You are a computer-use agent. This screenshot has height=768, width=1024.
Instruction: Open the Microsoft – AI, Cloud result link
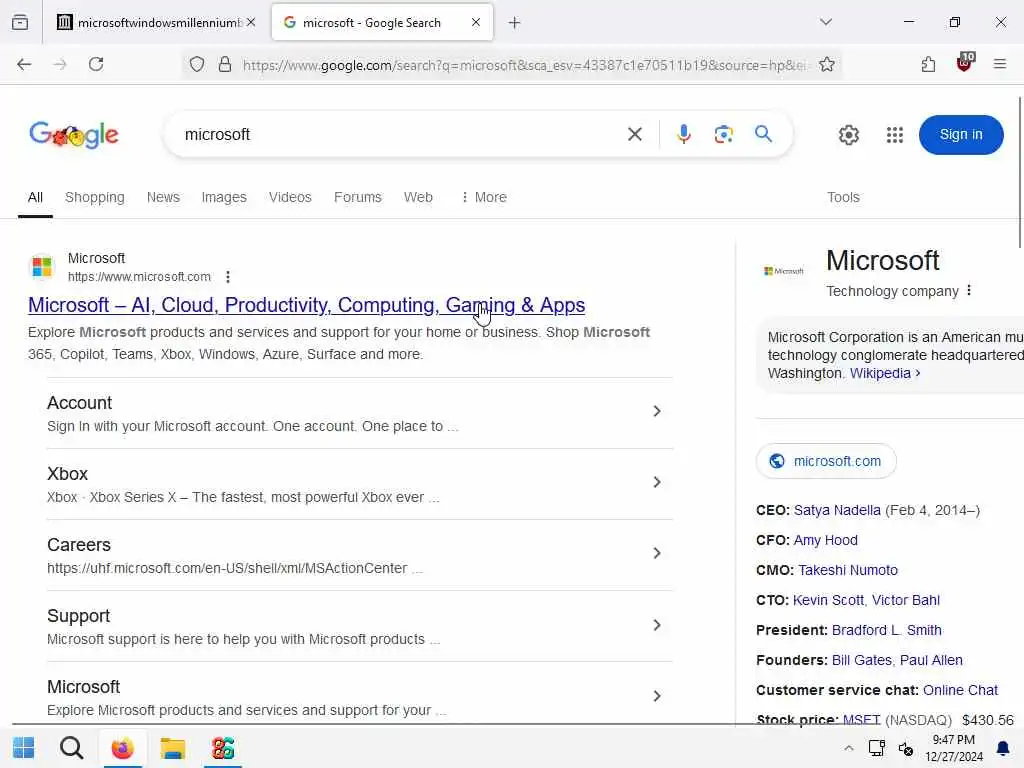point(306,305)
